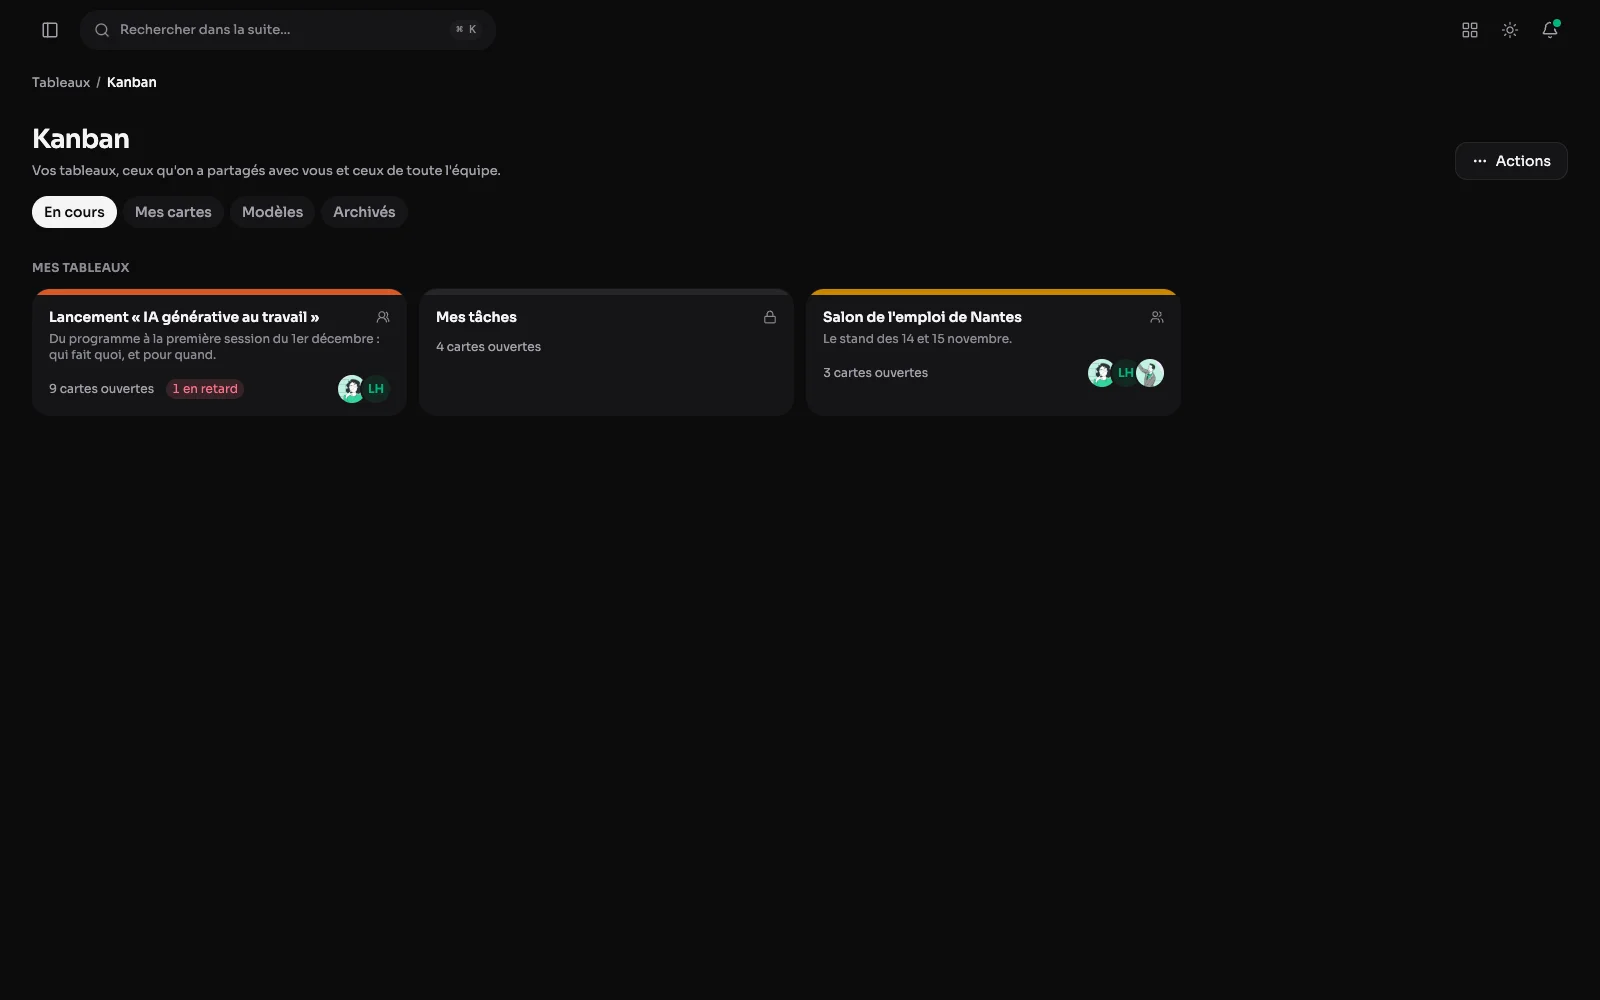Click the "1 en retard" badge
1600x1000 pixels.
(205, 389)
